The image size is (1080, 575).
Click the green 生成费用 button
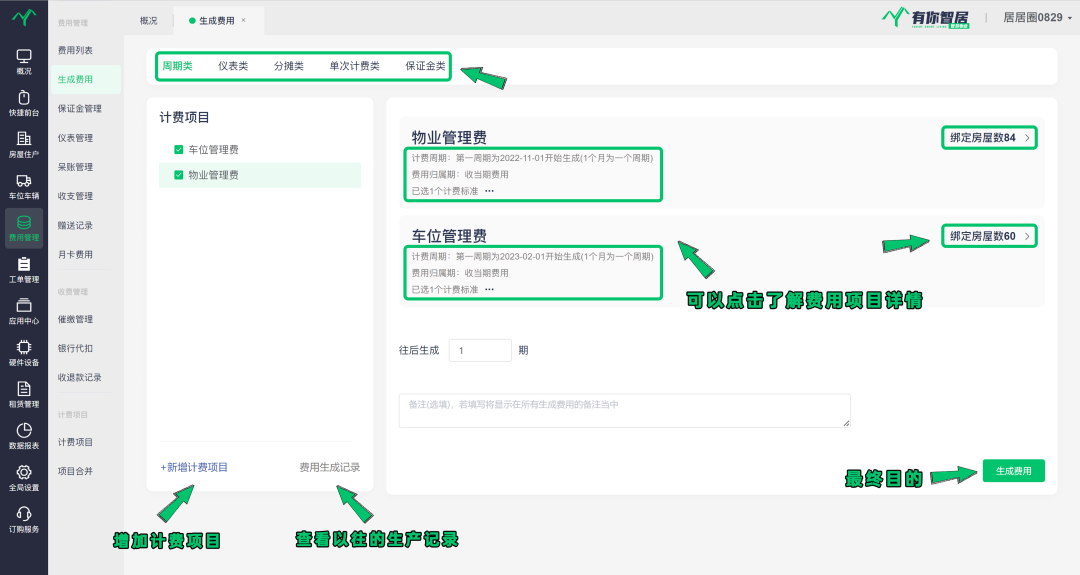(x=1013, y=471)
